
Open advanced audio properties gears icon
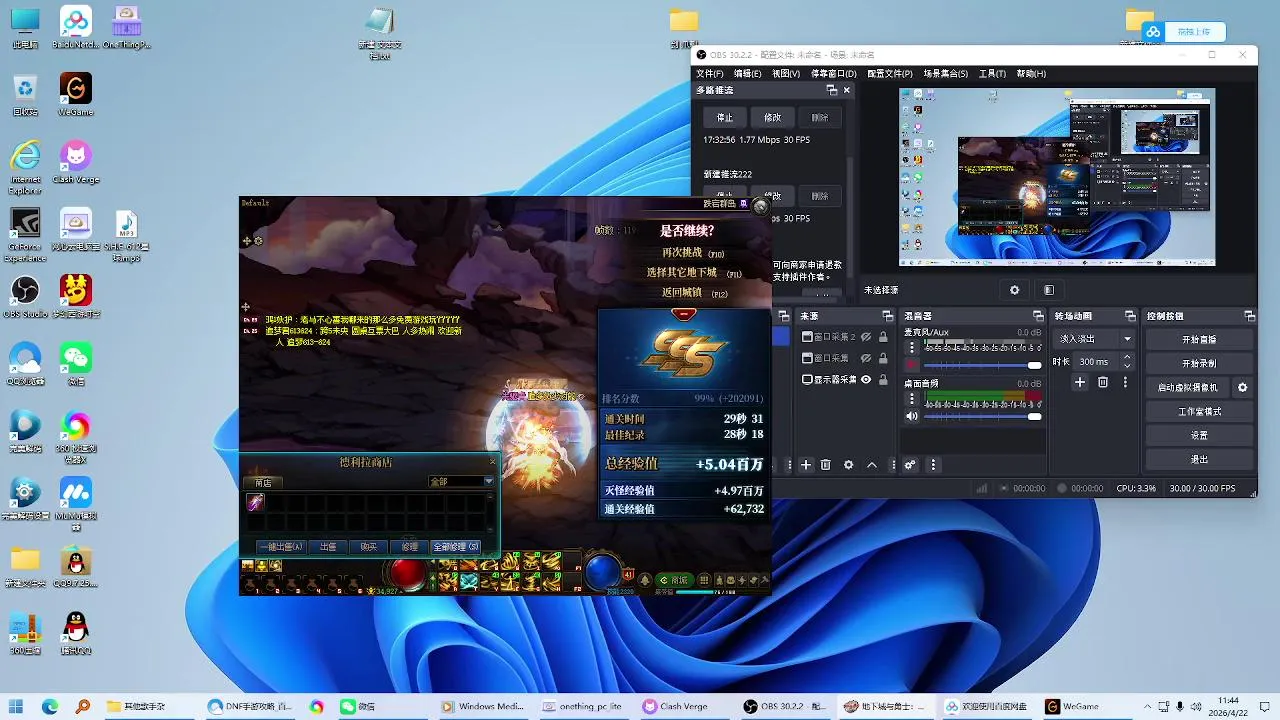click(910, 465)
